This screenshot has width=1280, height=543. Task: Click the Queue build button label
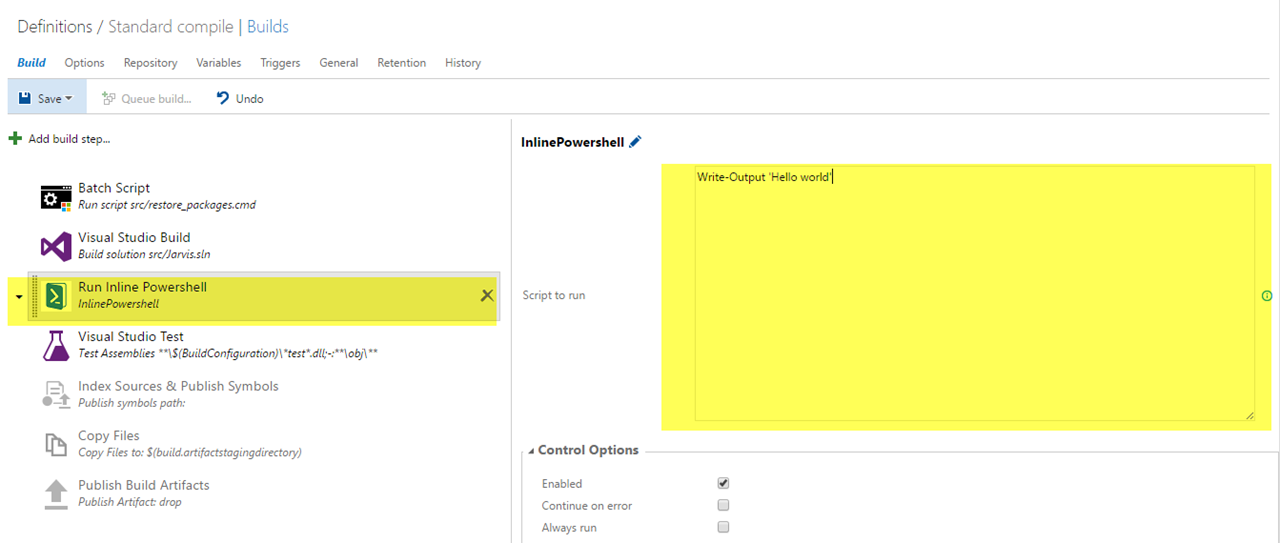click(x=156, y=98)
